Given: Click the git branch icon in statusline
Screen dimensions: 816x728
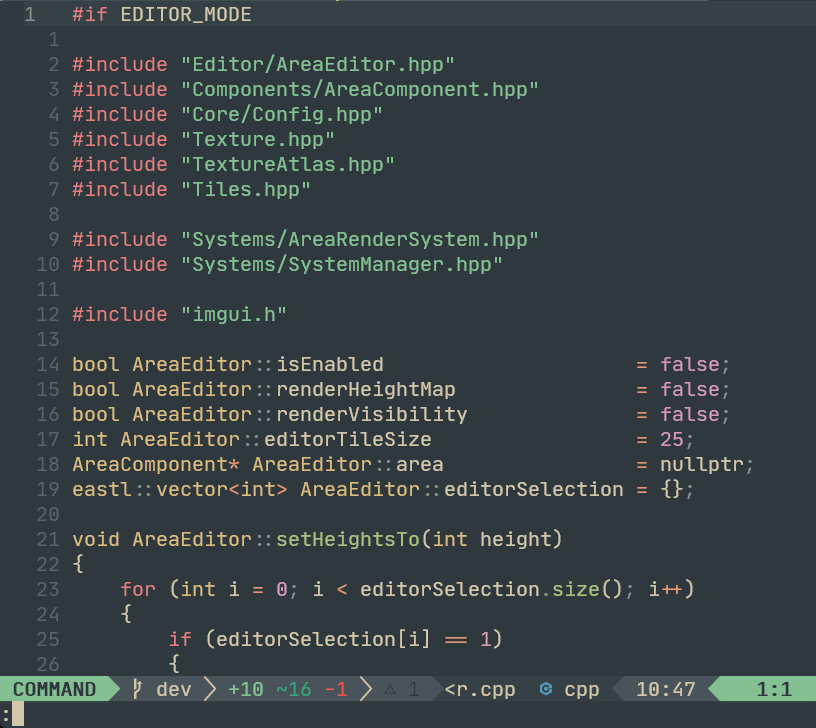Looking at the screenshot, I should (137, 689).
